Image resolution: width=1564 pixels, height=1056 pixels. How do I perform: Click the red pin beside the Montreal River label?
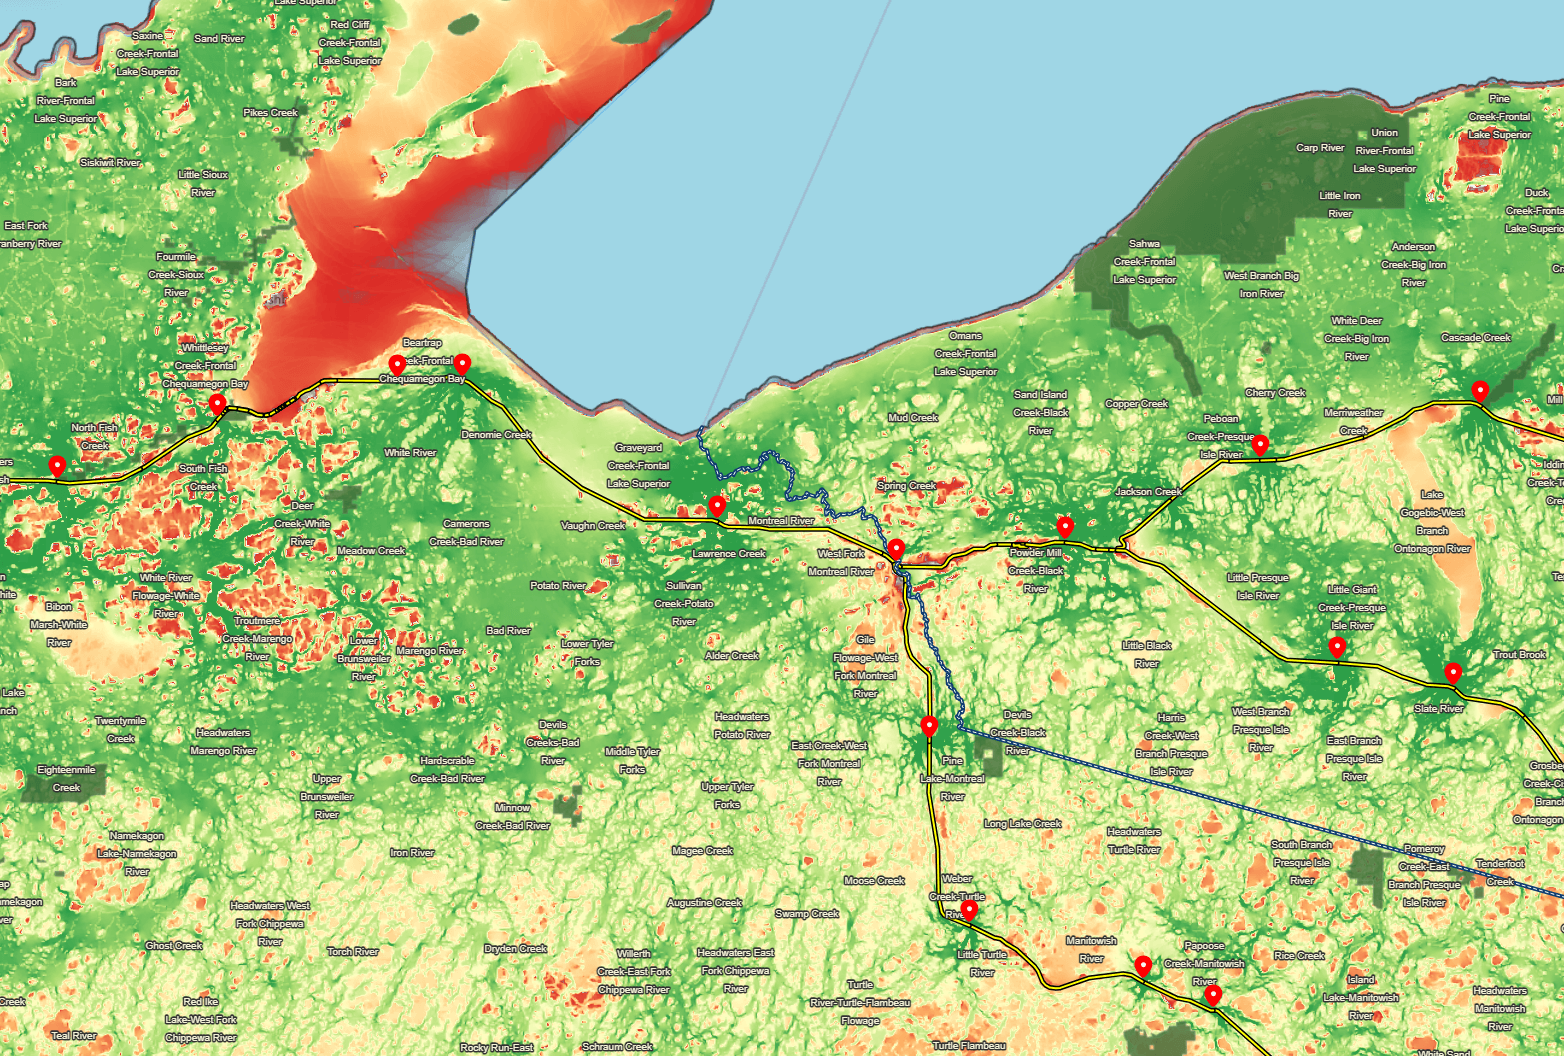717,507
